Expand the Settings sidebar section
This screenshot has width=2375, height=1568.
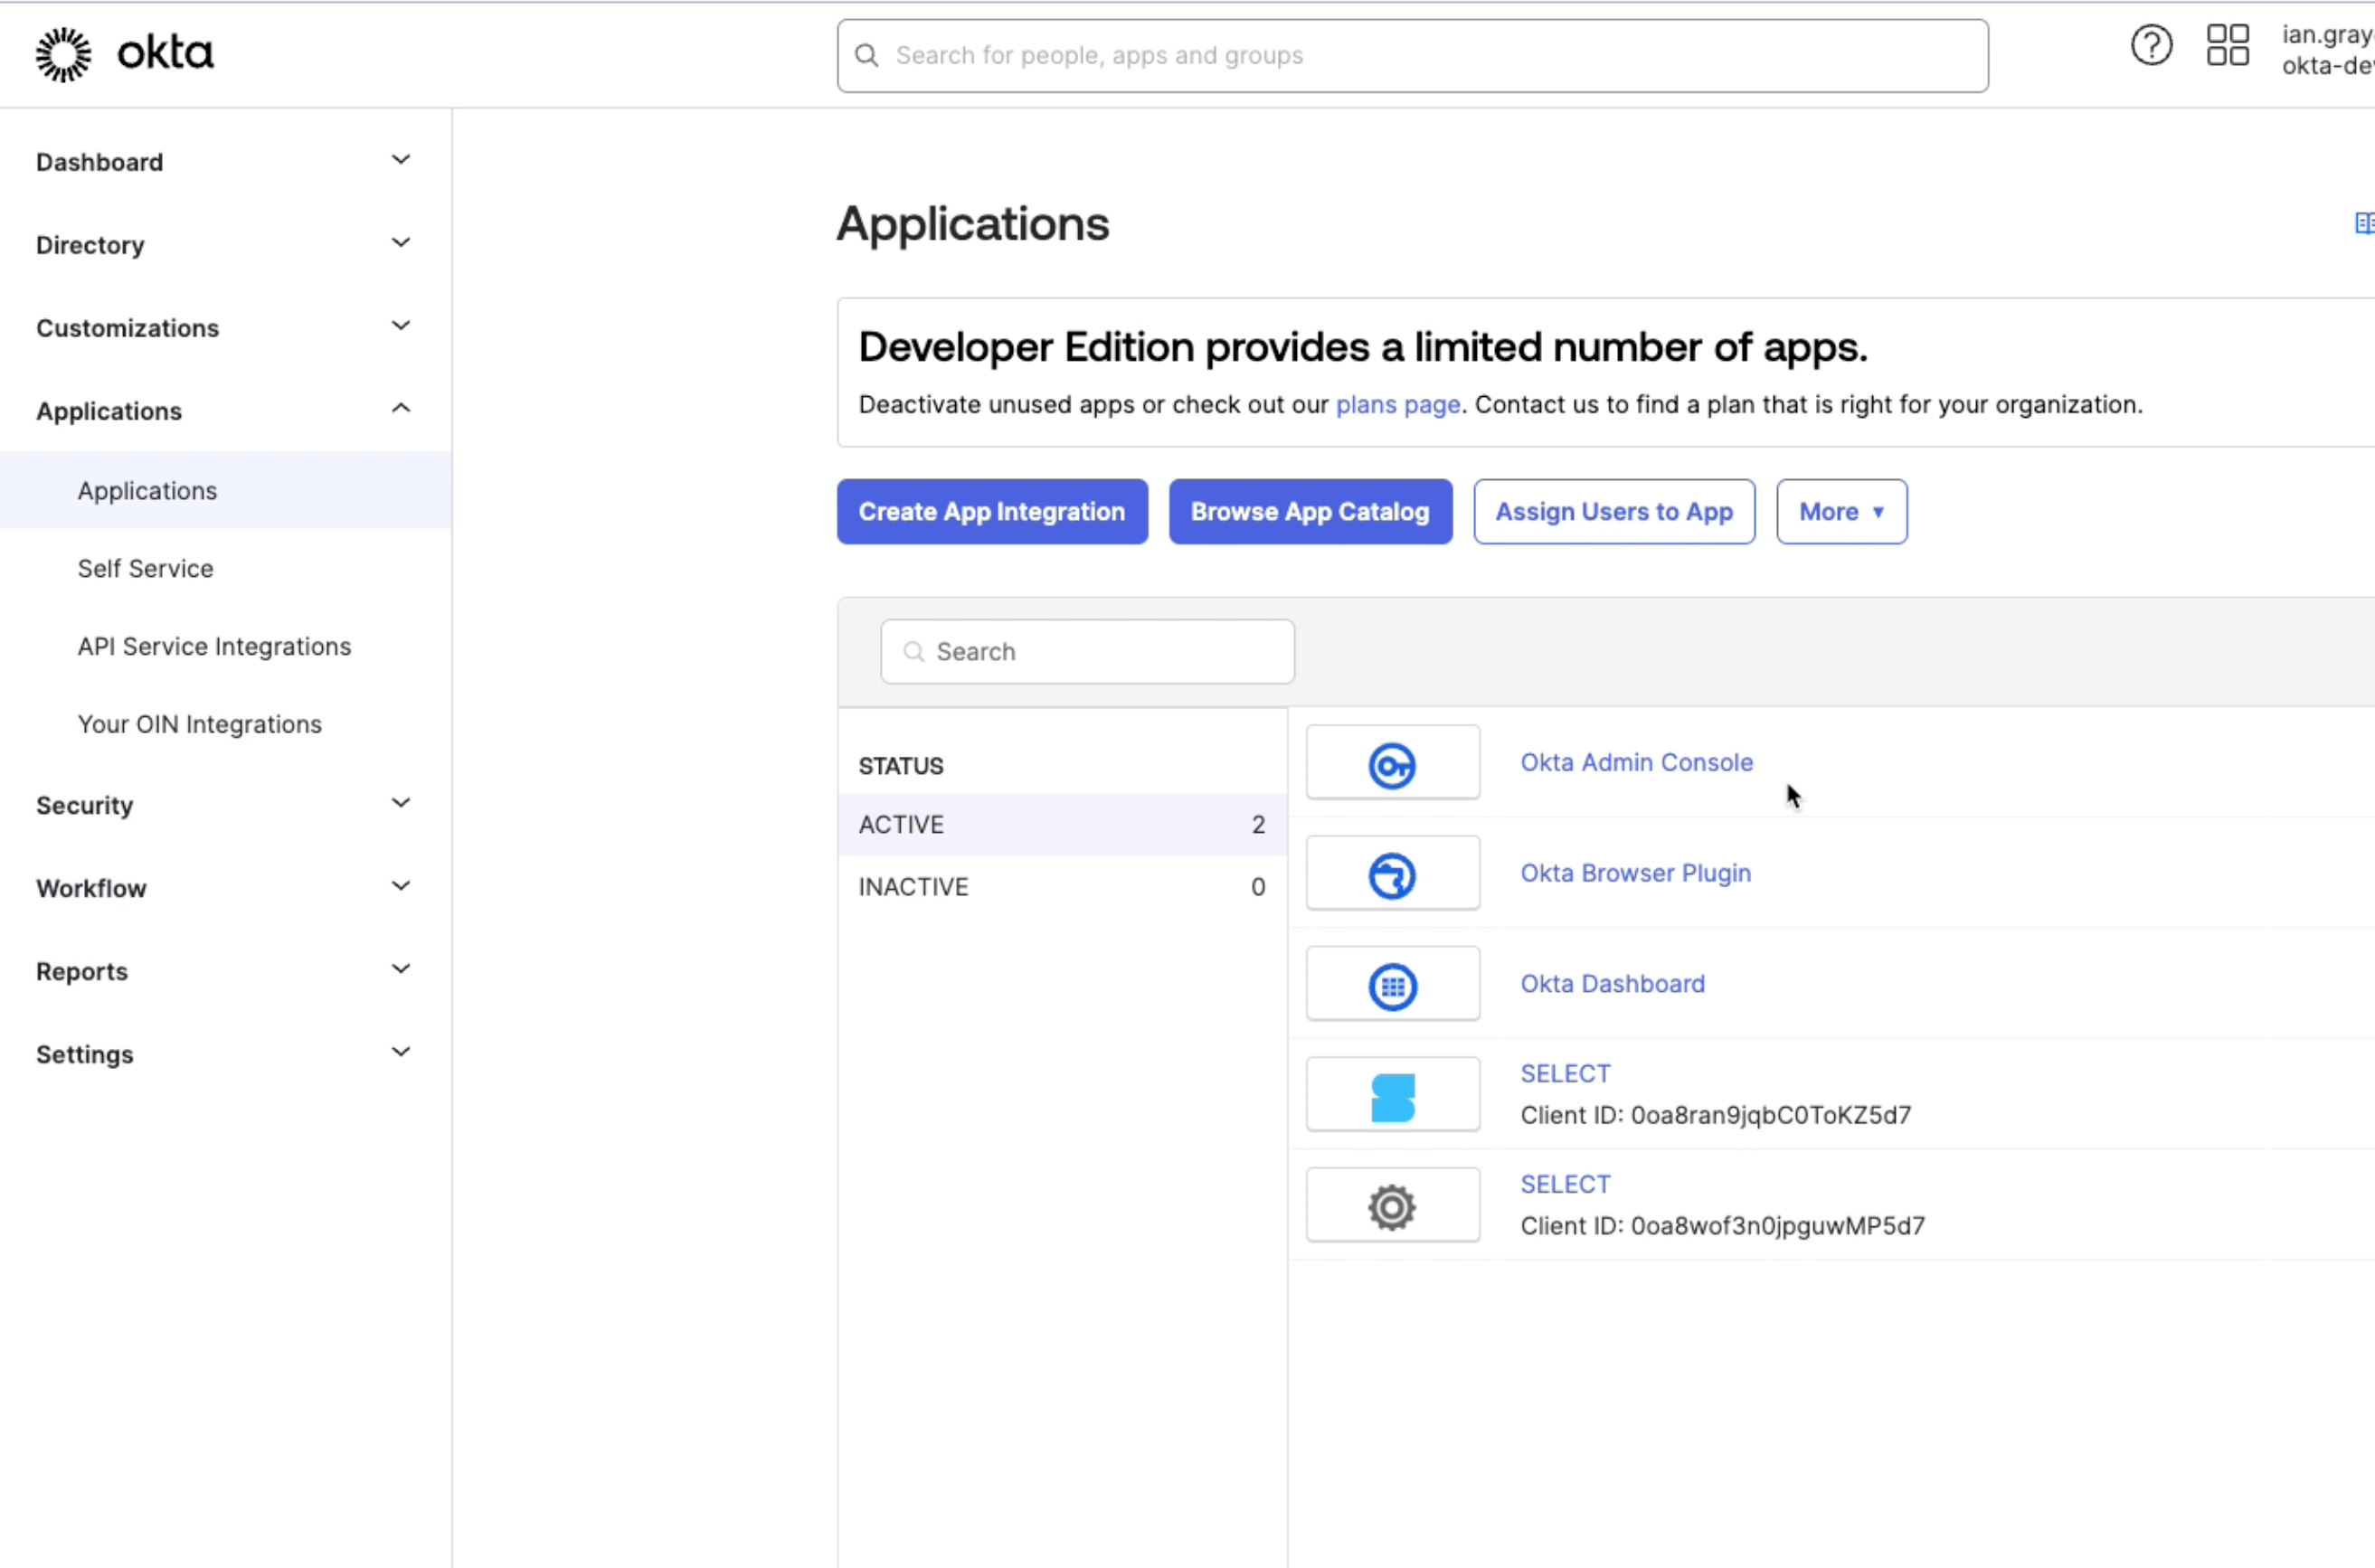(x=401, y=1052)
